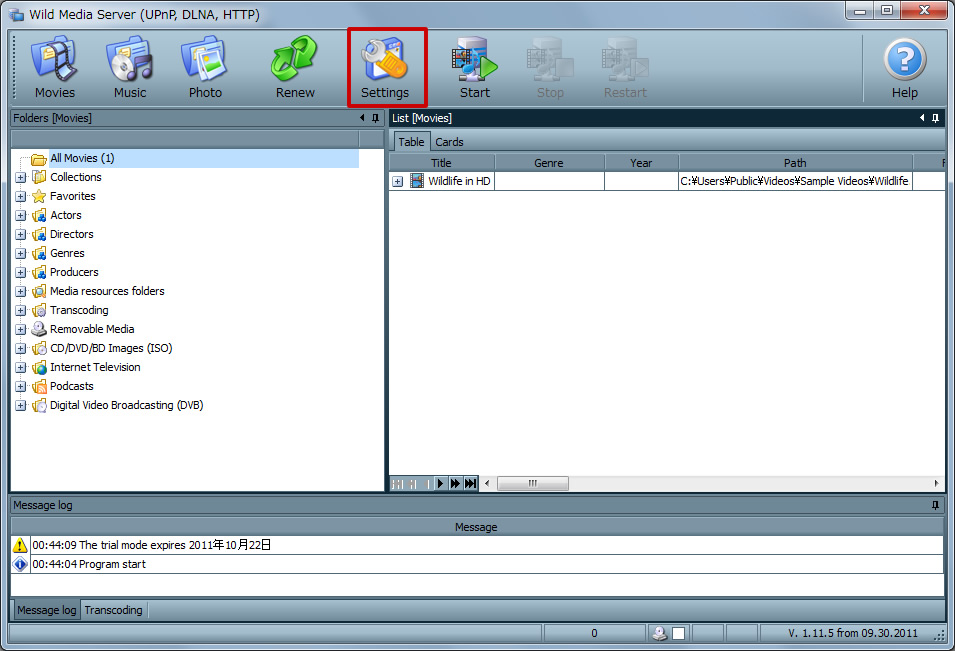Pin the Folders [Movies] panel
The image size is (955, 651).
(375, 118)
